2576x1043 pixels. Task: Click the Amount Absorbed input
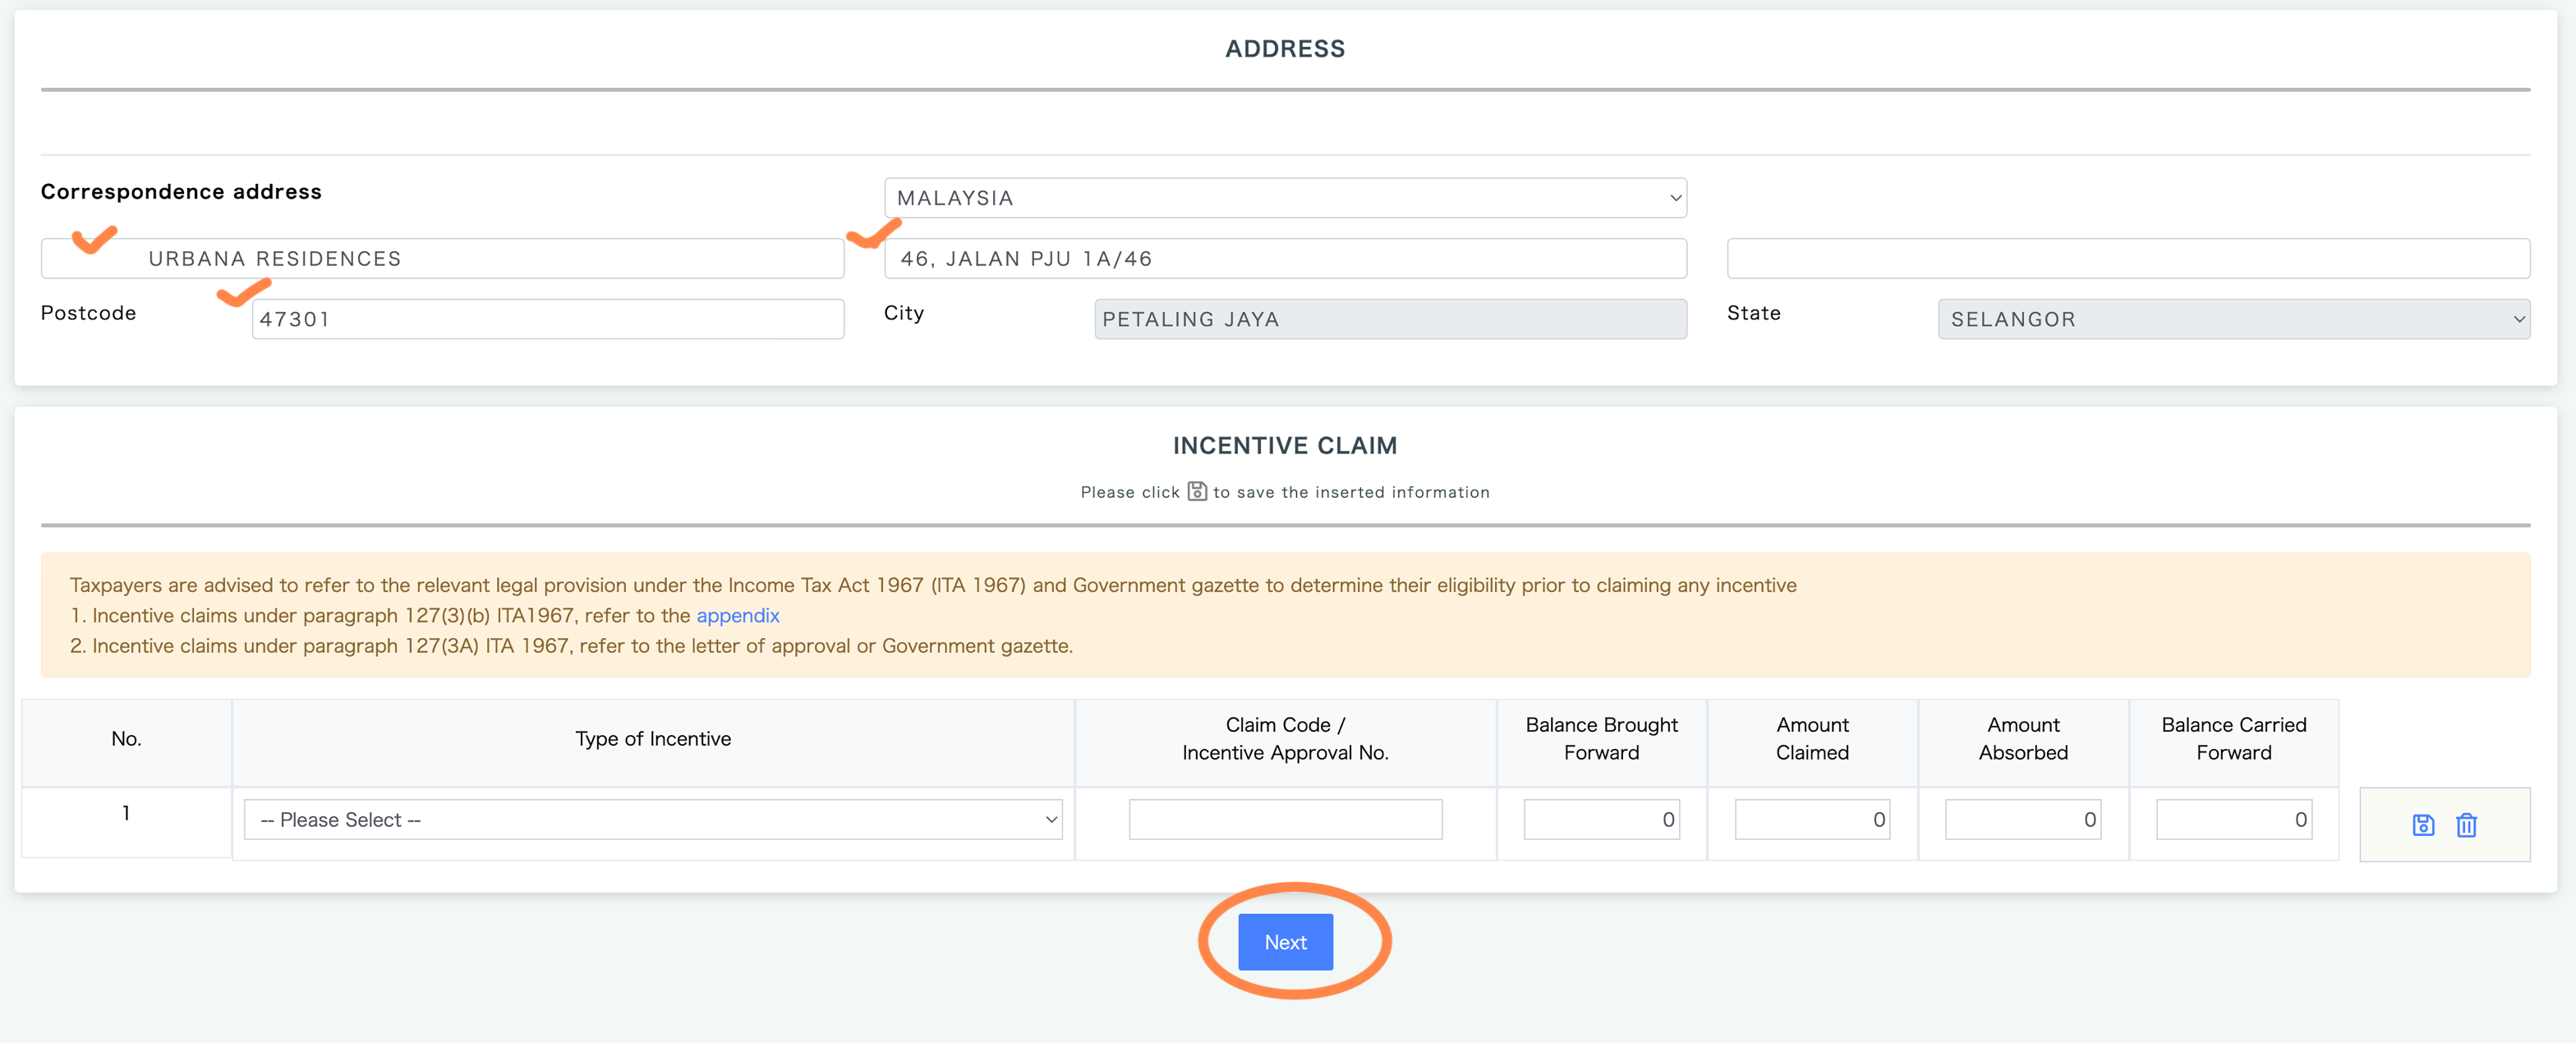pyautogui.click(x=2022, y=820)
